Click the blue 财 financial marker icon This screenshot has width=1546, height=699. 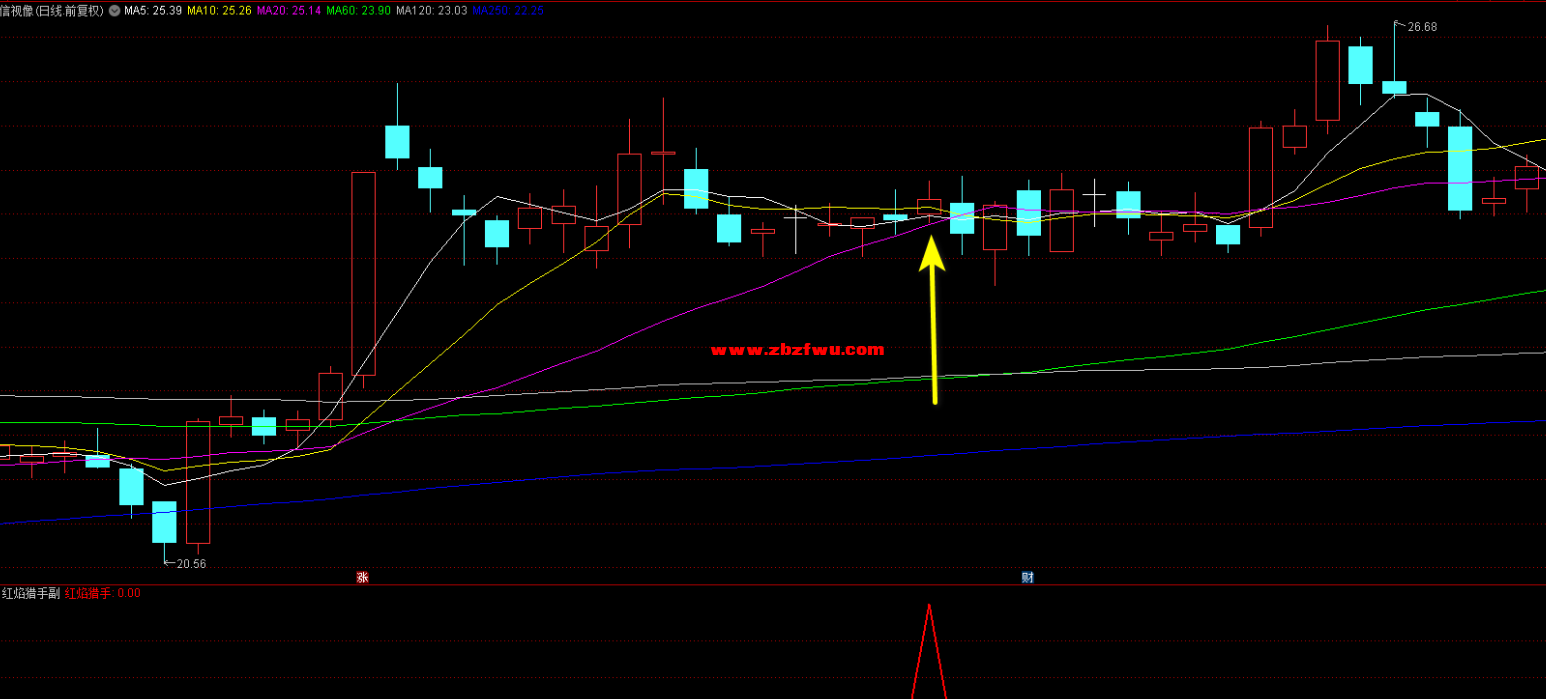(x=1027, y=577)
